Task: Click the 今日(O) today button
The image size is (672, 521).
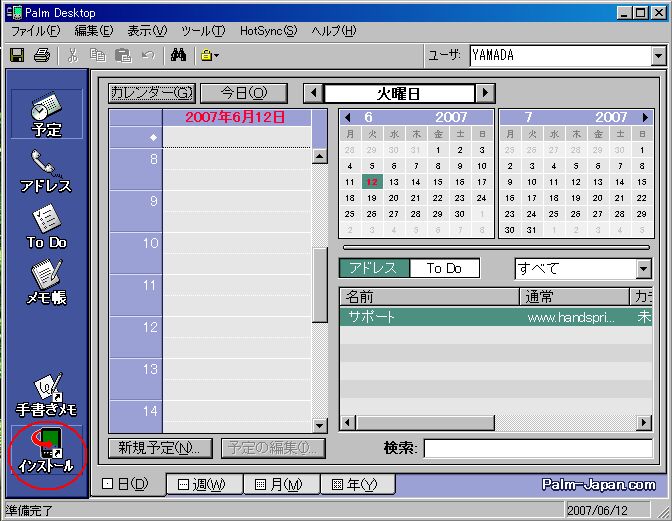Action: tap(244, 93)
